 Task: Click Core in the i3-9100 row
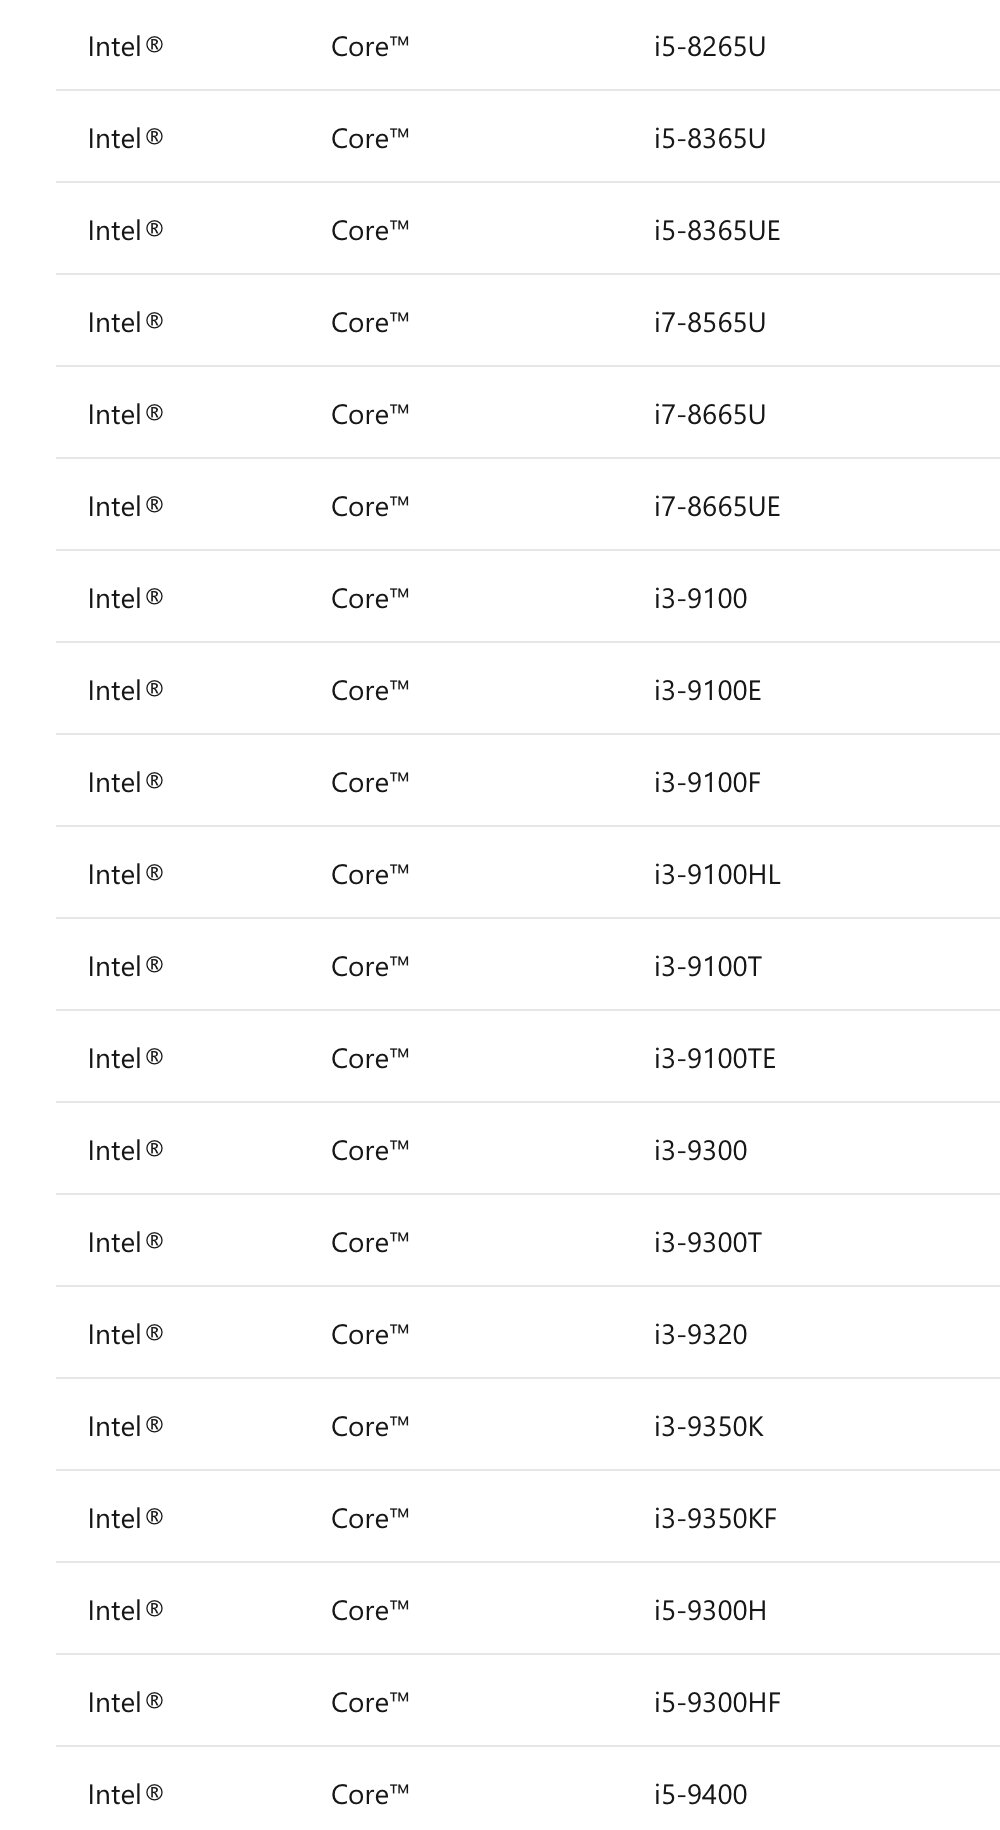(x=370, y=599)
